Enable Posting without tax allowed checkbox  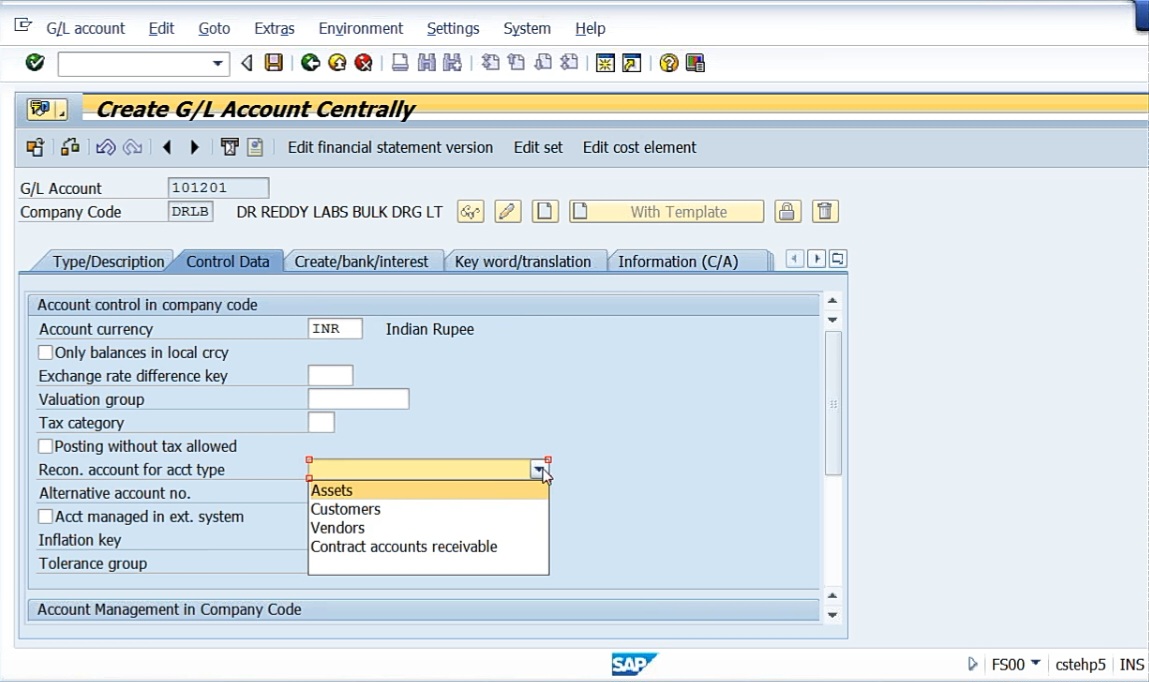[x=45, y=446]
